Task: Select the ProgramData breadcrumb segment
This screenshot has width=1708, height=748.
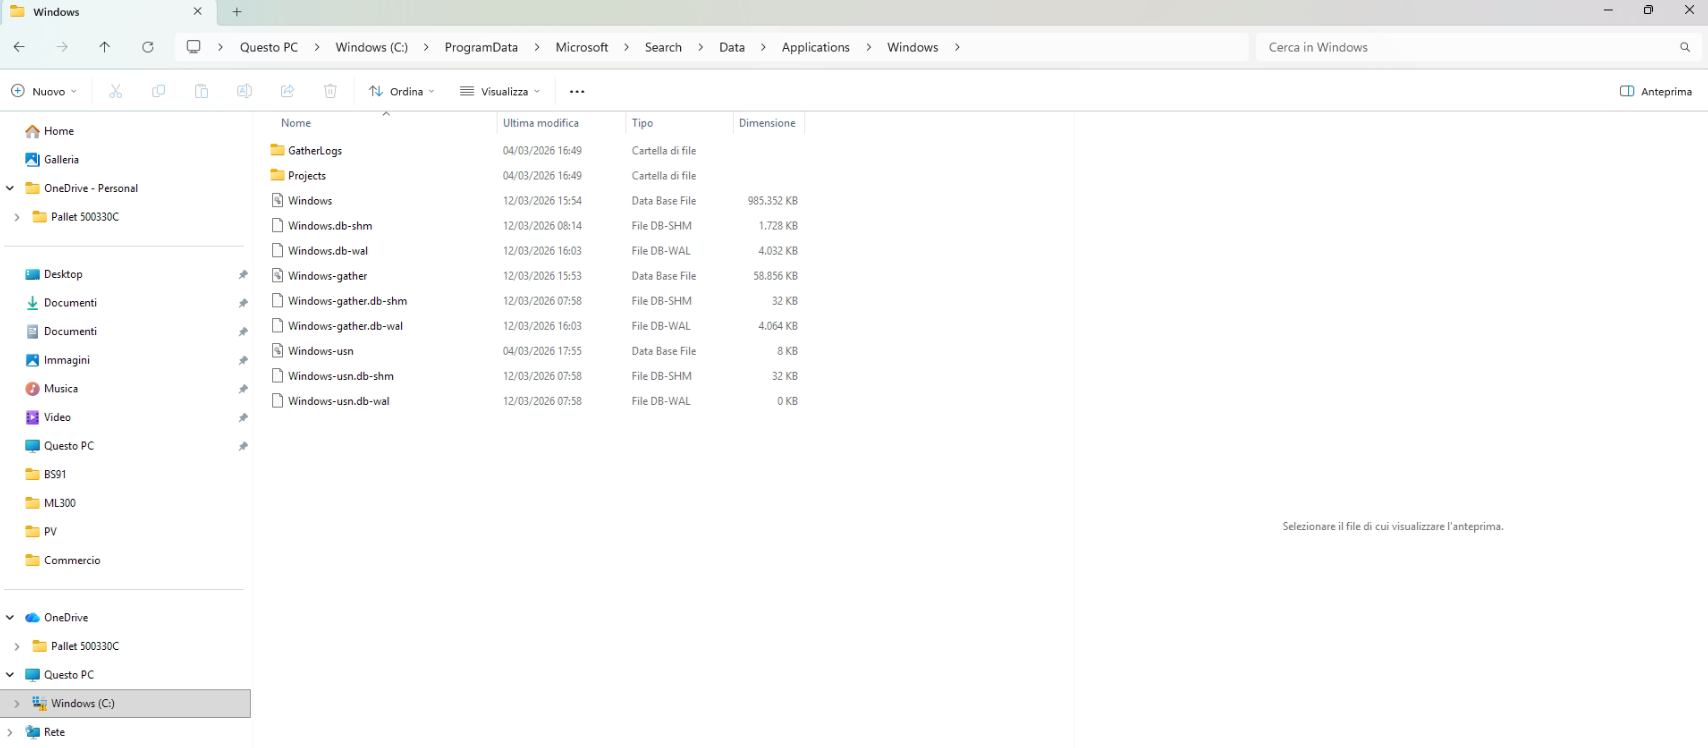Action: click(x=481, y=47)
